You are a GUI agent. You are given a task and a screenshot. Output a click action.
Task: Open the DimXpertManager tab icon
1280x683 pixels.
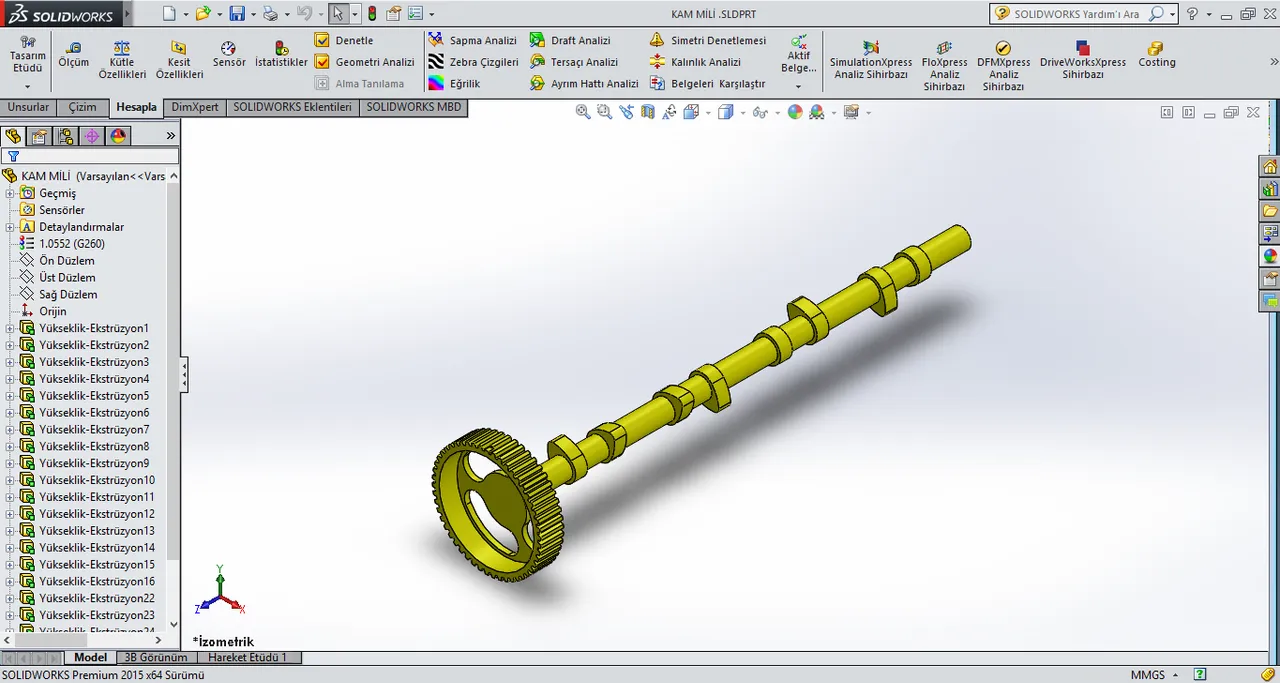91,136
